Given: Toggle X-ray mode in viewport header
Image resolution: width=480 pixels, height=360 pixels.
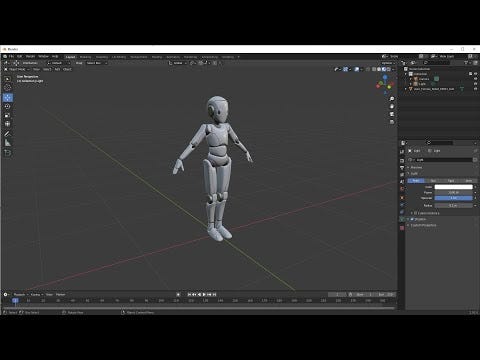Looking at the screenshot, I should pyautogui.click(x=368, y=69).
